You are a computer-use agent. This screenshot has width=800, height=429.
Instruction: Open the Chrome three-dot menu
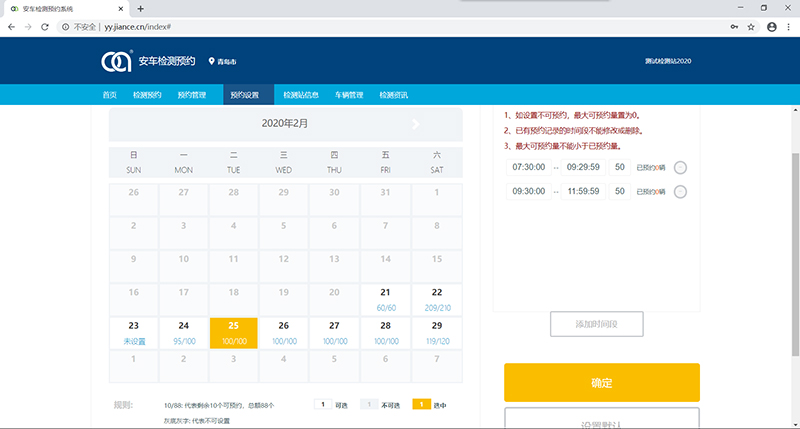tap(788, 27)
